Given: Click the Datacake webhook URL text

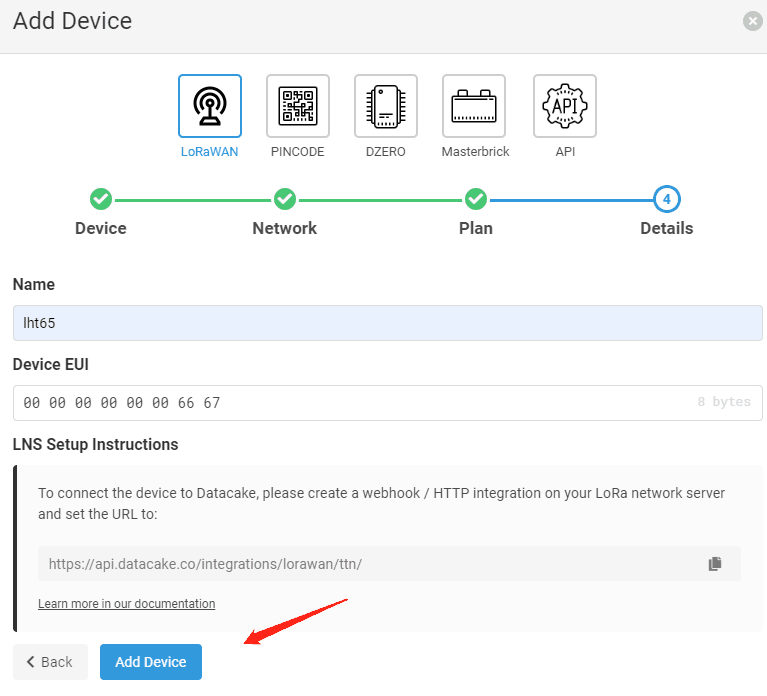Looking at the screenshot, I should pyautogui.click(x=205, y=564).
